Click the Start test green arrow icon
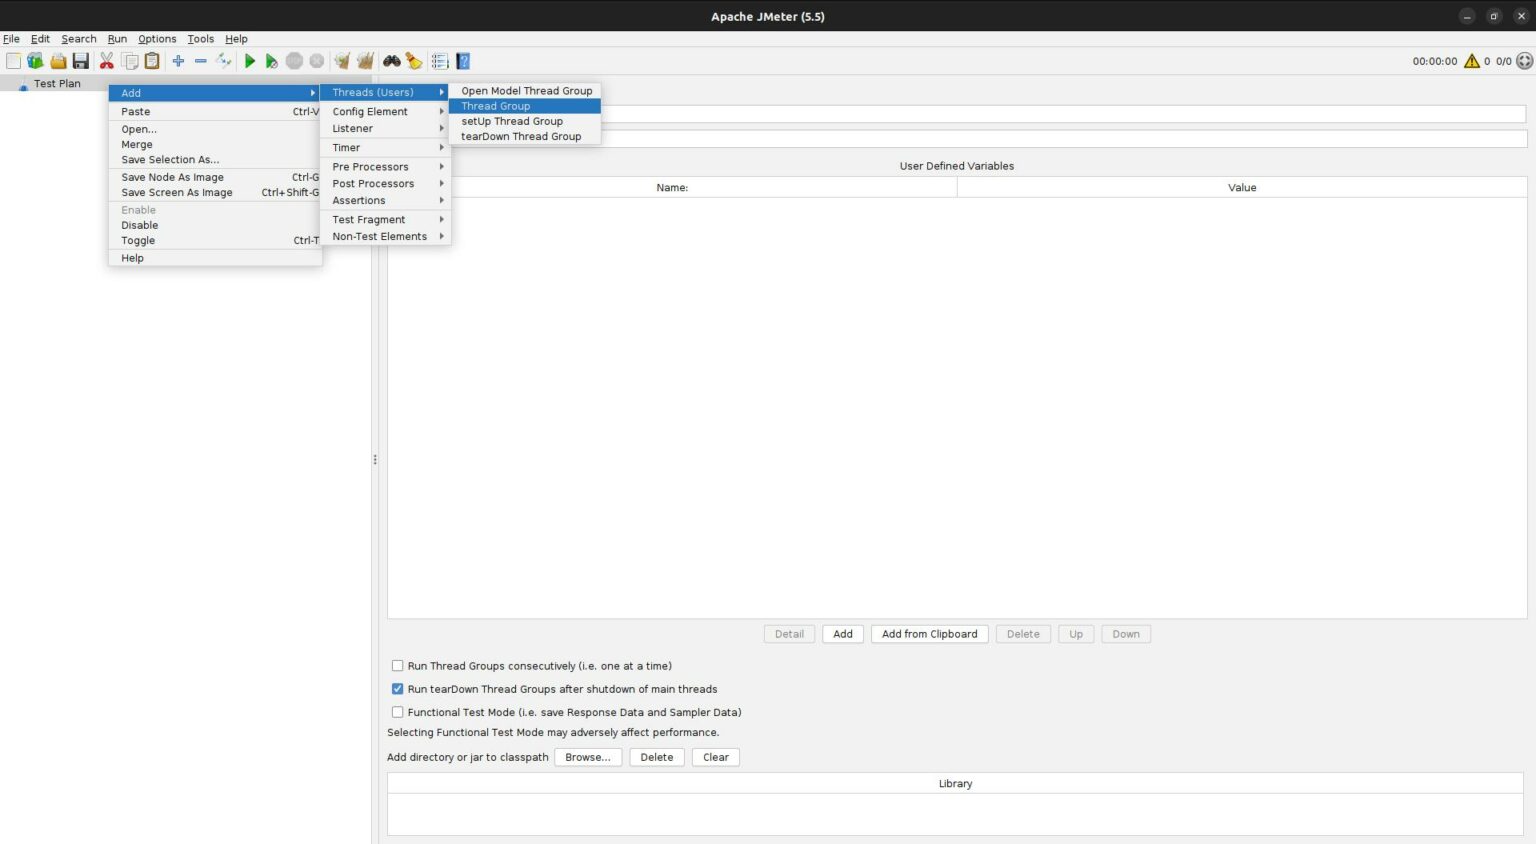This screenshot has width=1536, height=844. [x=250, y=61]
